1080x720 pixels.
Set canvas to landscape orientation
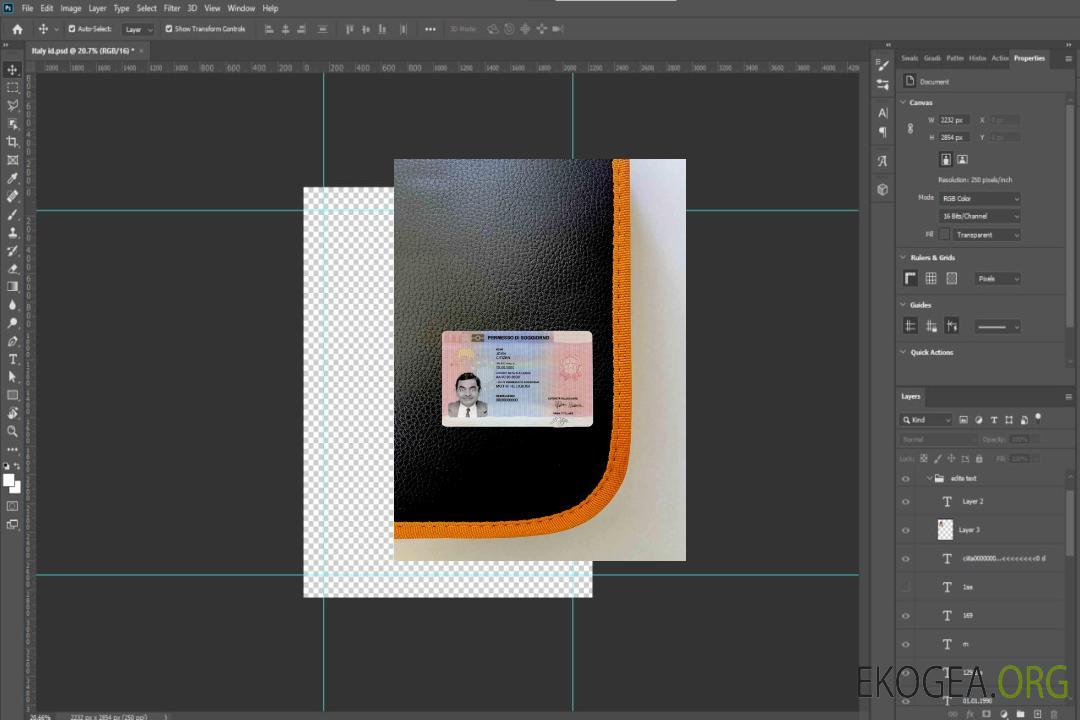coord(962,159)
